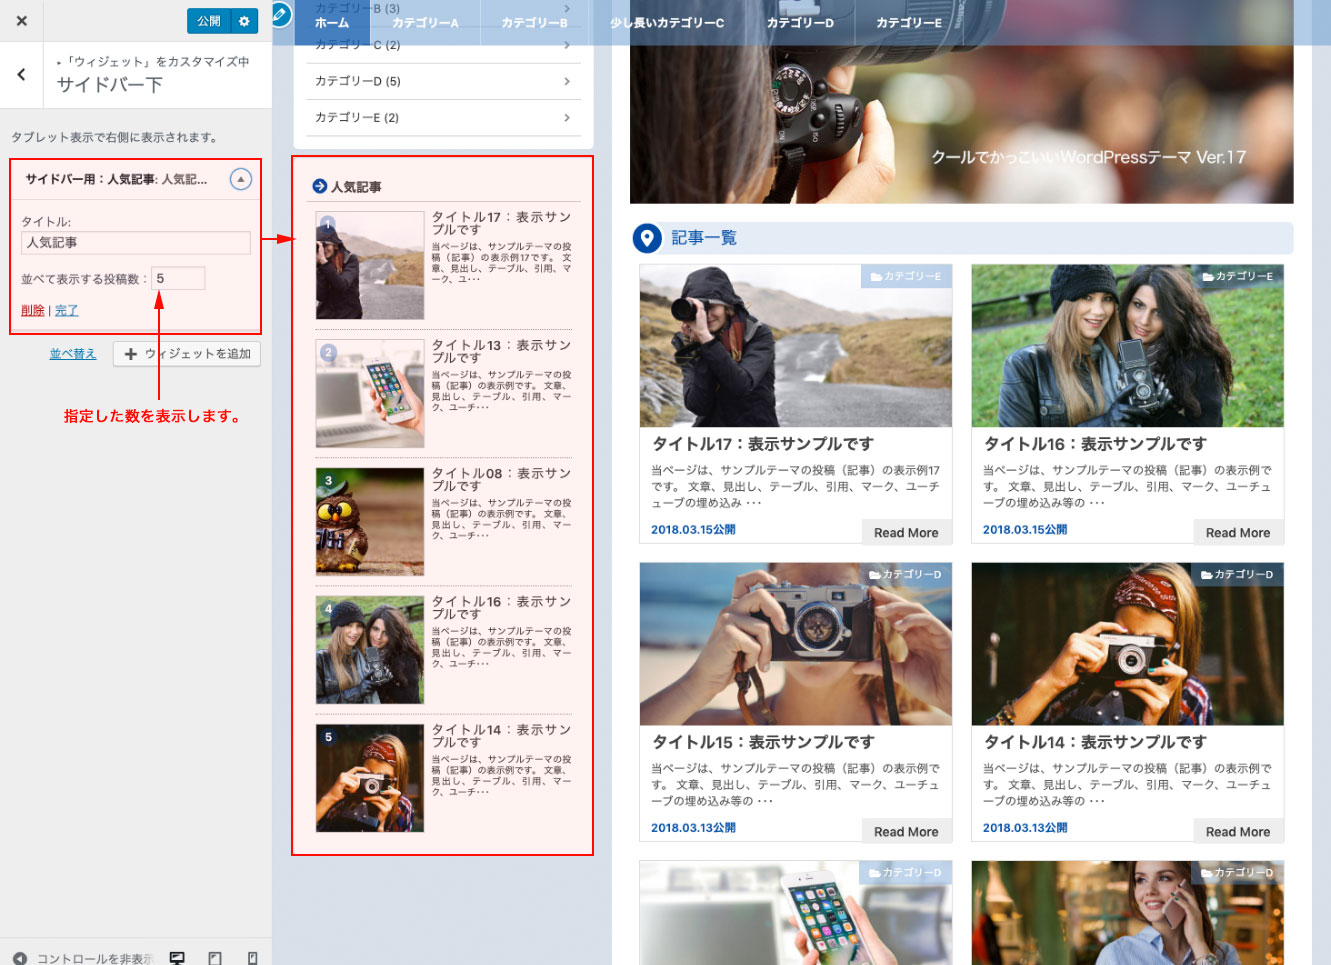Open カテゴリーA in the navigation bar
The image size is (1331, 965).
click(425, 22)
